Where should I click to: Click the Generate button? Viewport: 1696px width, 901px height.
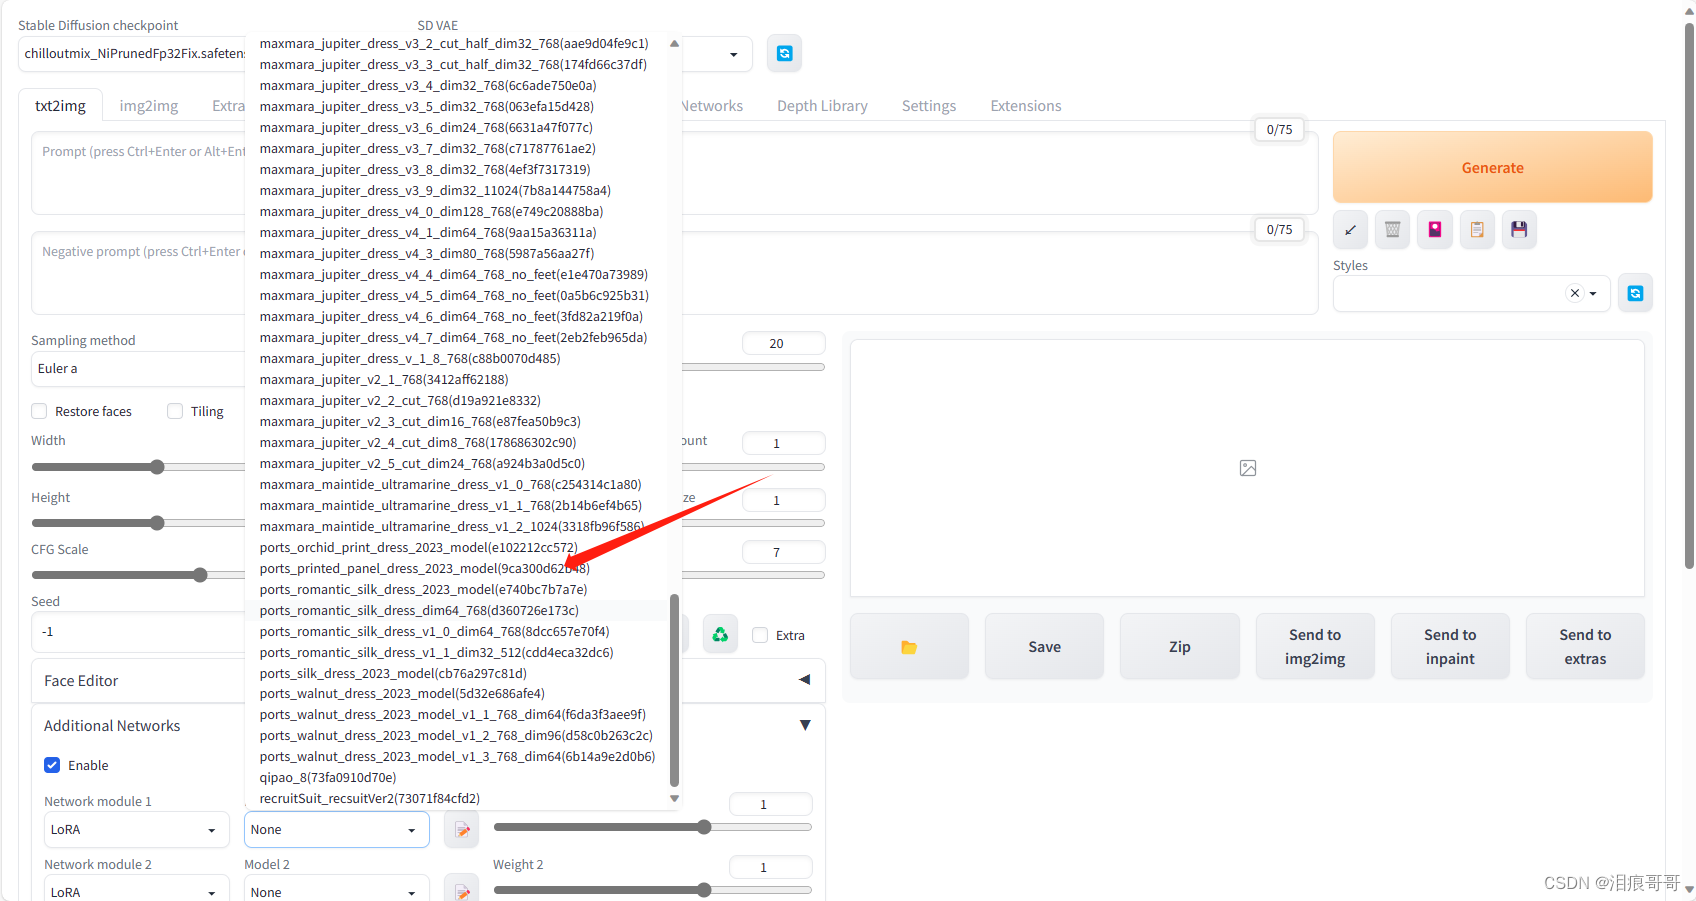[1493, 167]
